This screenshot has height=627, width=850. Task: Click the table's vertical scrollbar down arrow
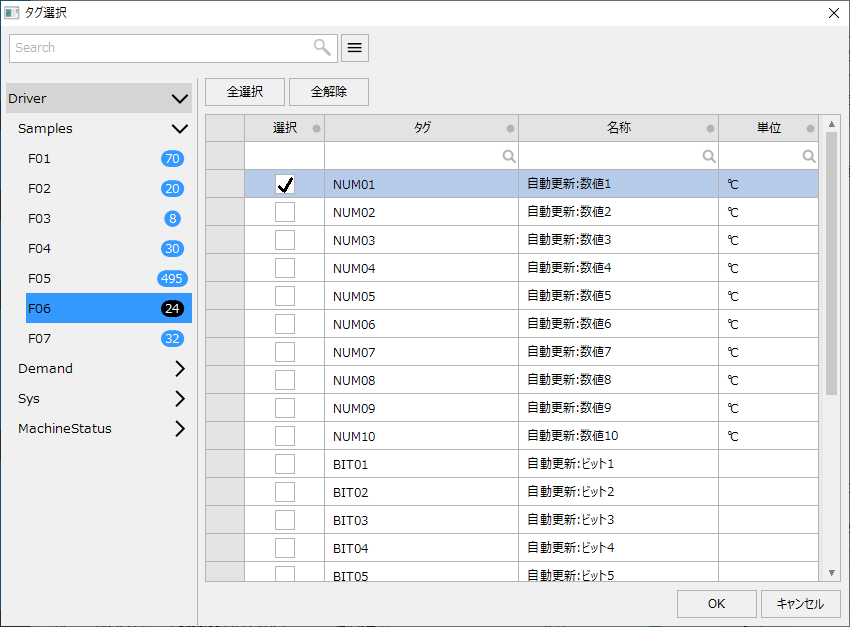(831, 572)
